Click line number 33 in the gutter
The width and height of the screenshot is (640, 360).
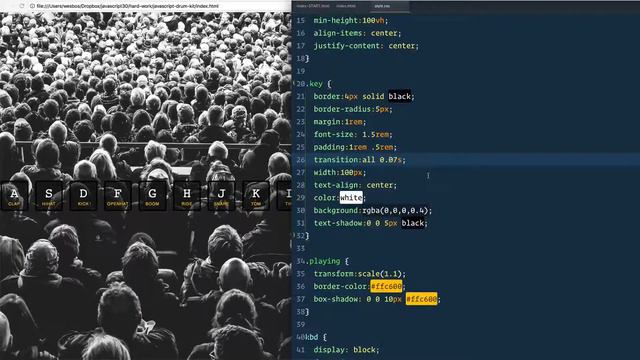pyautogui.click(x=301, y=248)
